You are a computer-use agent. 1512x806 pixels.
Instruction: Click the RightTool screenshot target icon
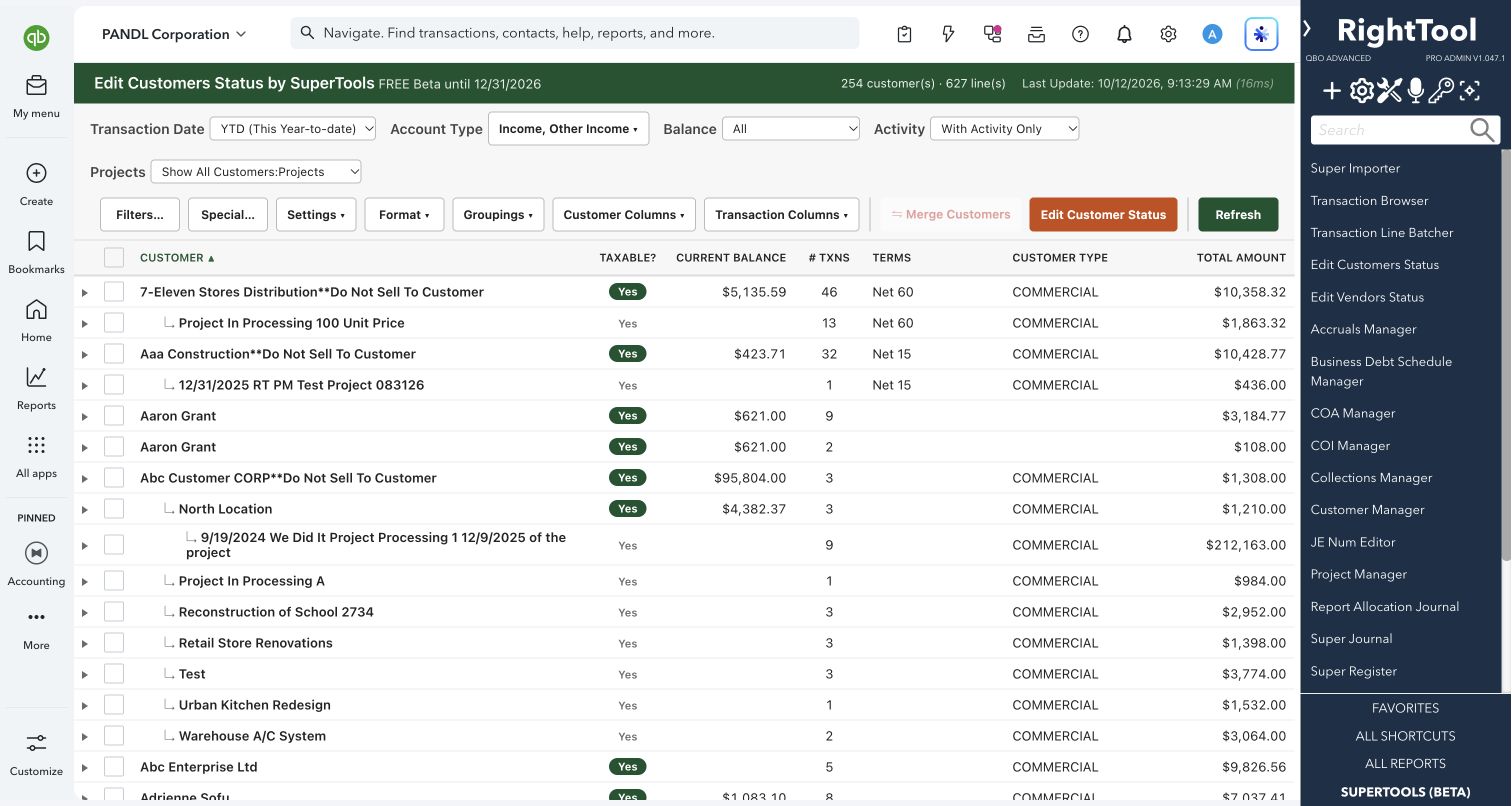coord(1469,92)
